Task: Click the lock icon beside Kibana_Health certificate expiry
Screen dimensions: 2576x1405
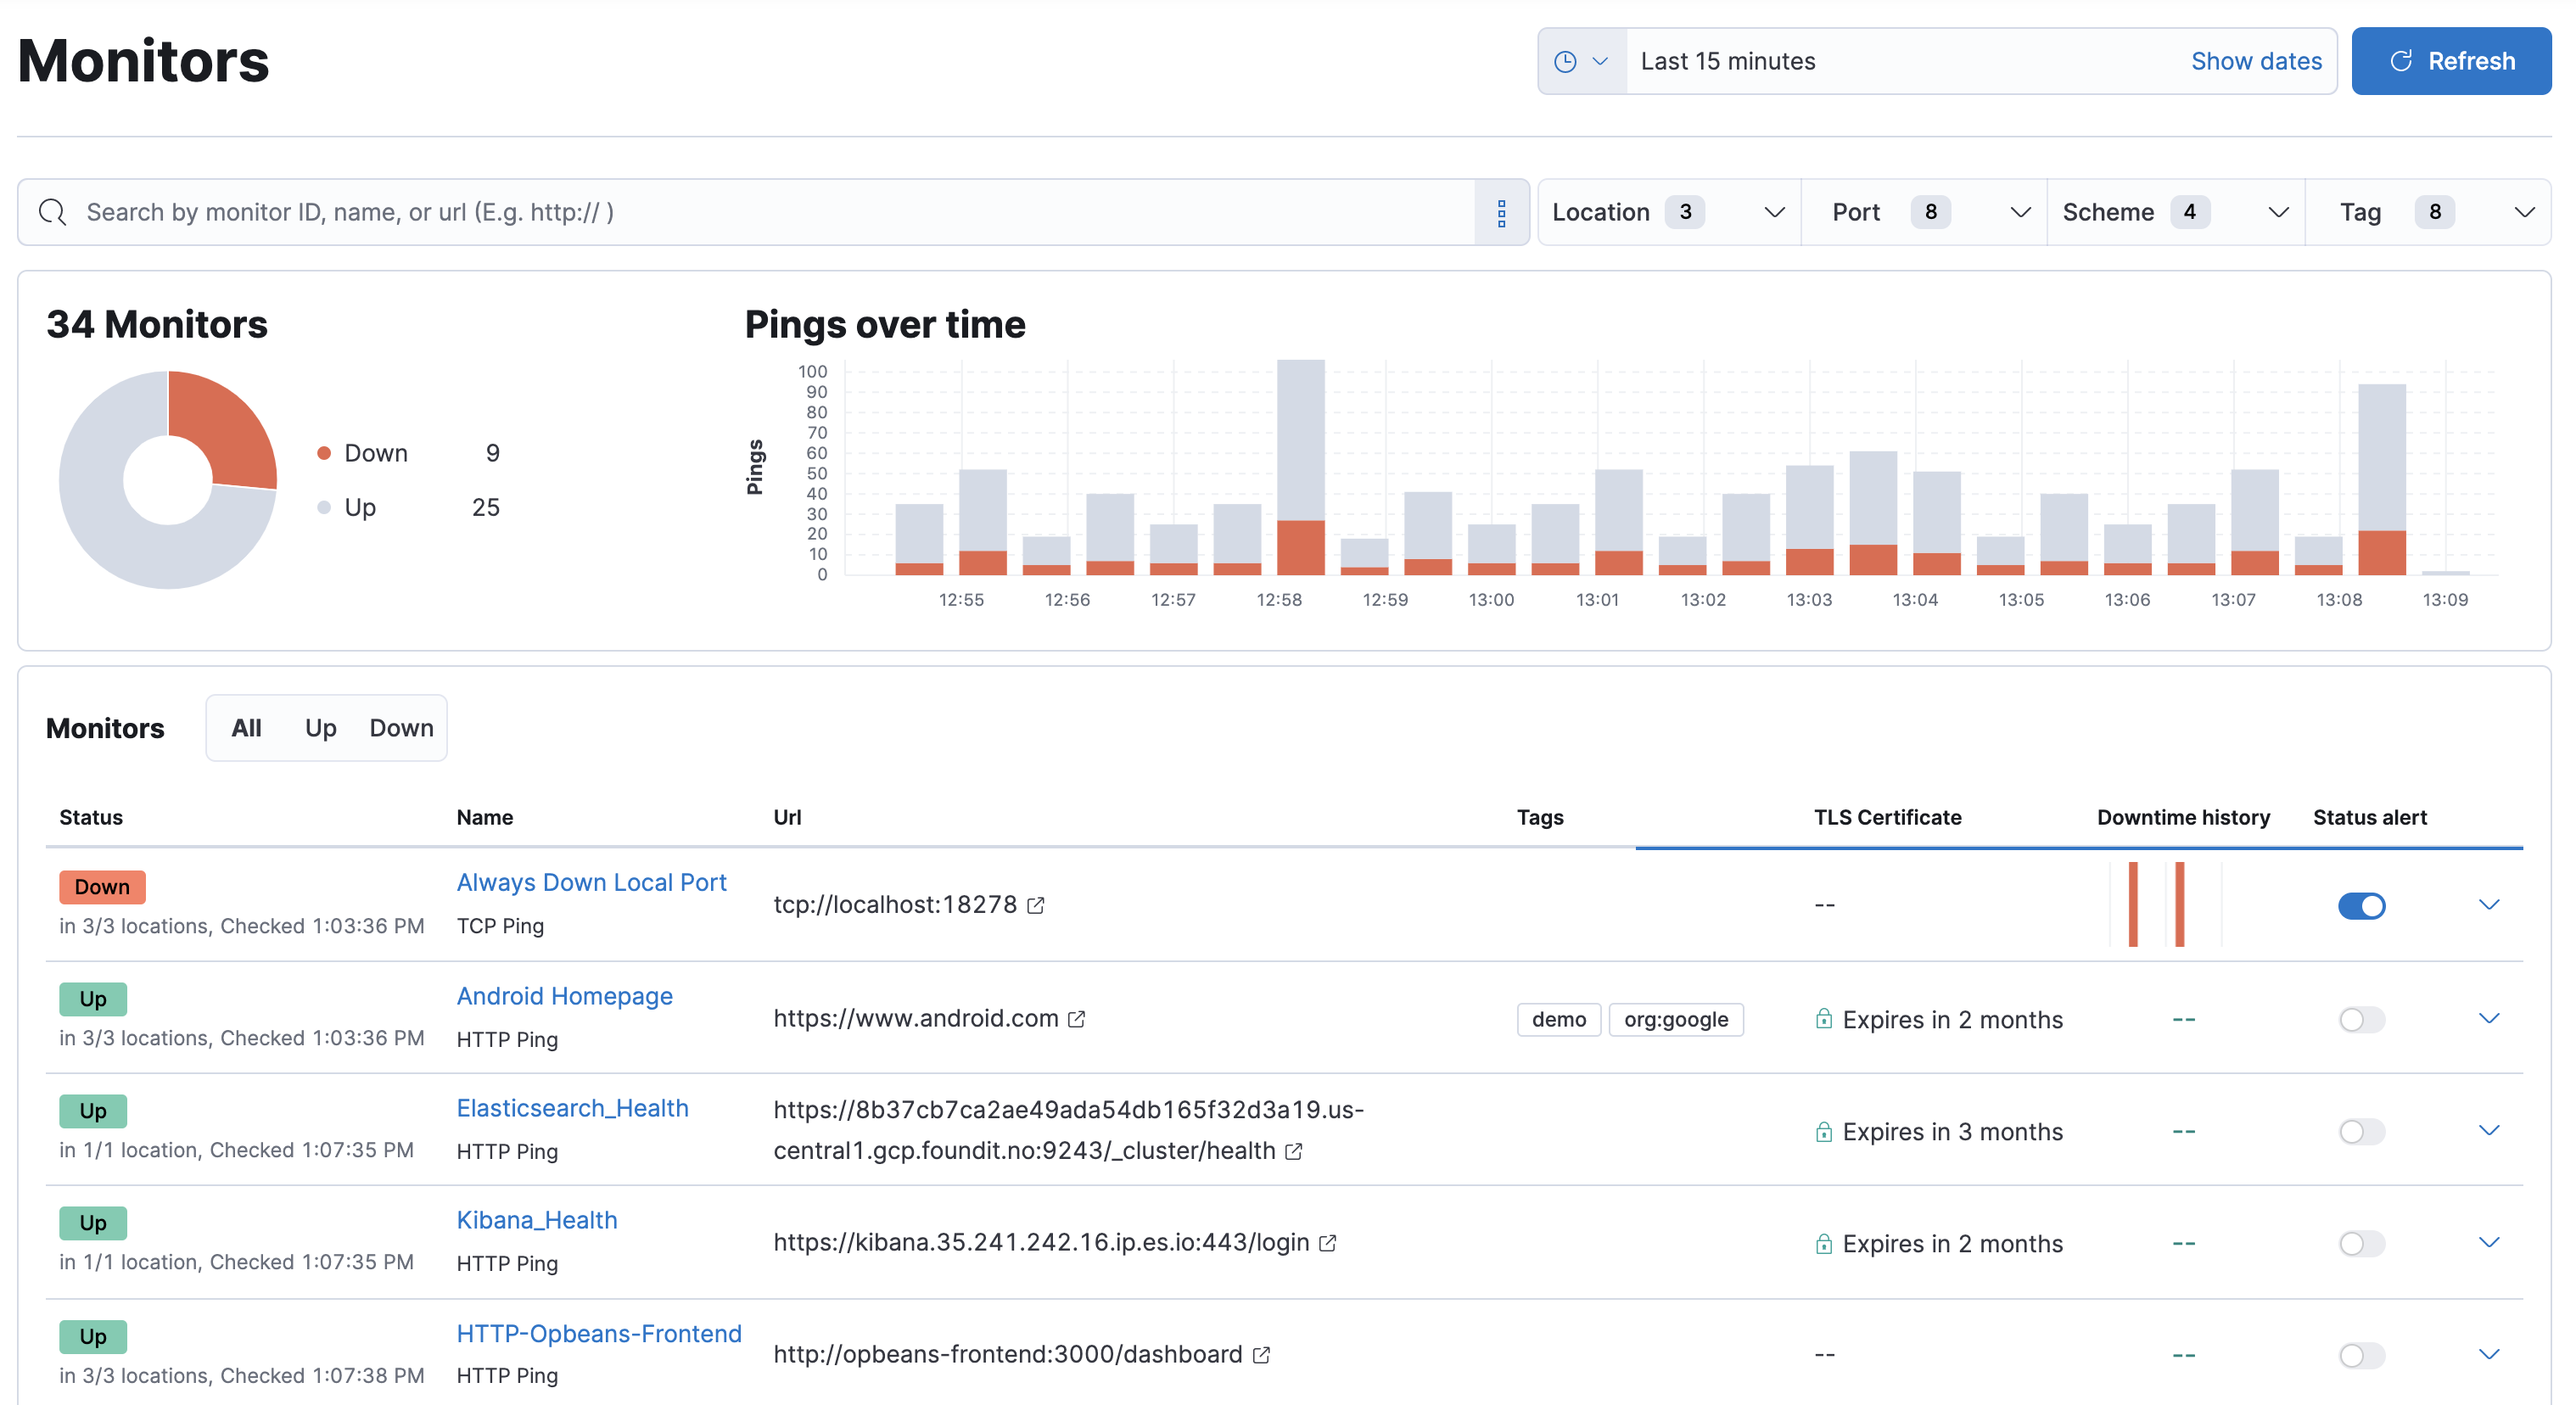Action: point(1824,1243)
